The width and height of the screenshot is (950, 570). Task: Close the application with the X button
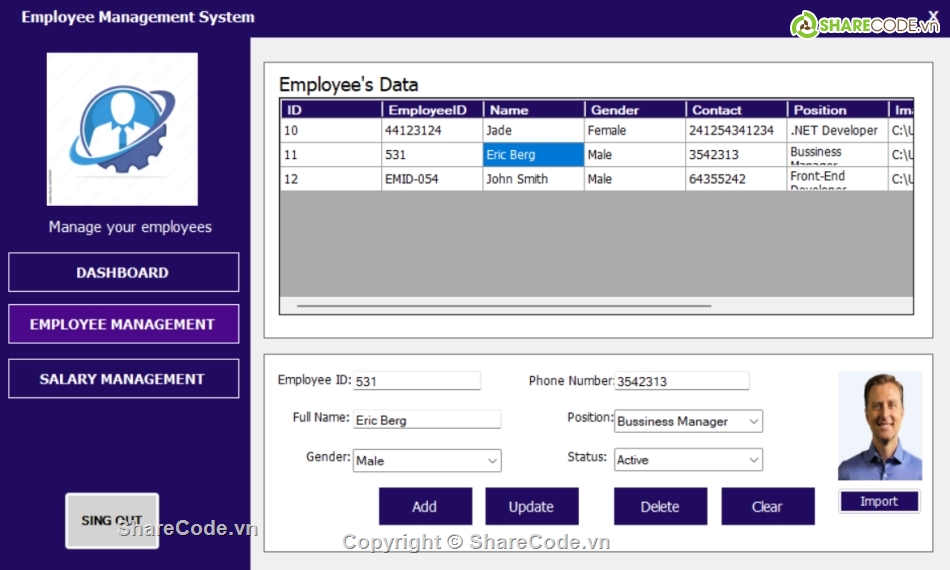click(x=933, y=16)
